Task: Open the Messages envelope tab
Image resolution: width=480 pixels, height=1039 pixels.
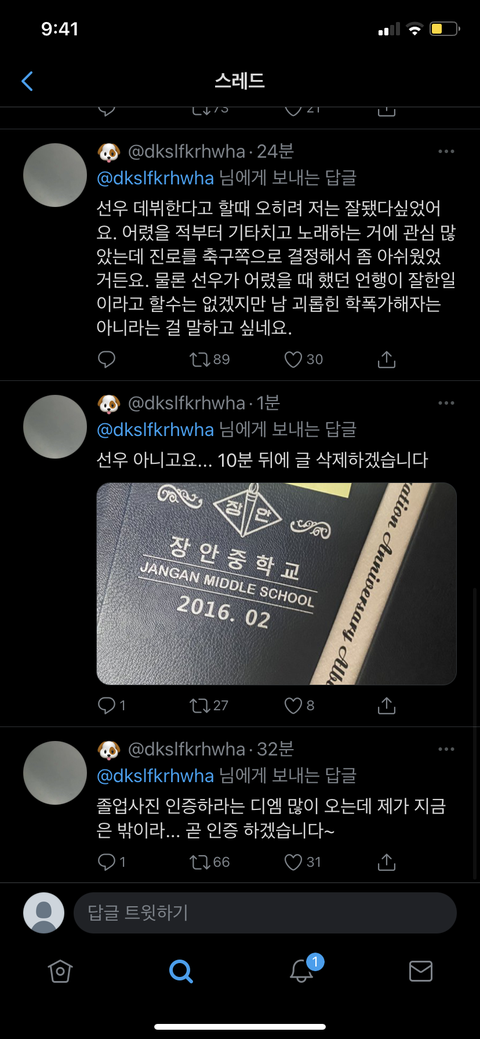Action: point(420,971)
